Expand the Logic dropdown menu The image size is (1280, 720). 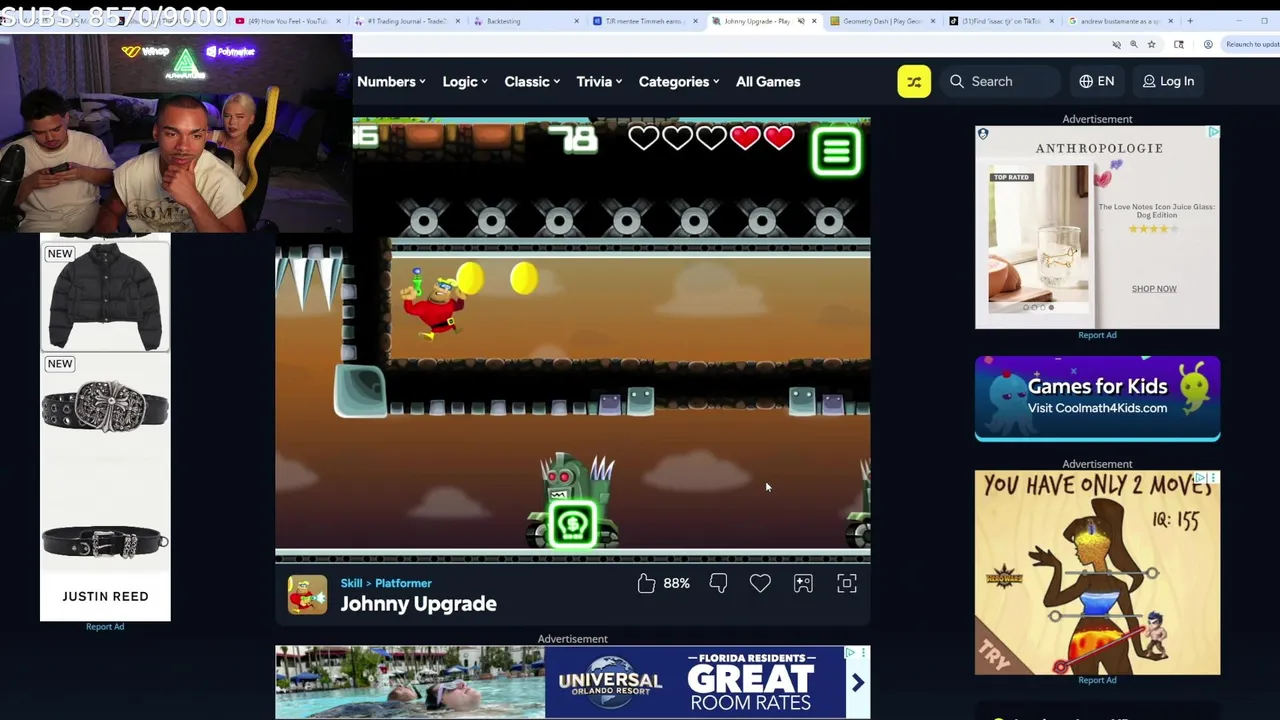pos(465,81)
